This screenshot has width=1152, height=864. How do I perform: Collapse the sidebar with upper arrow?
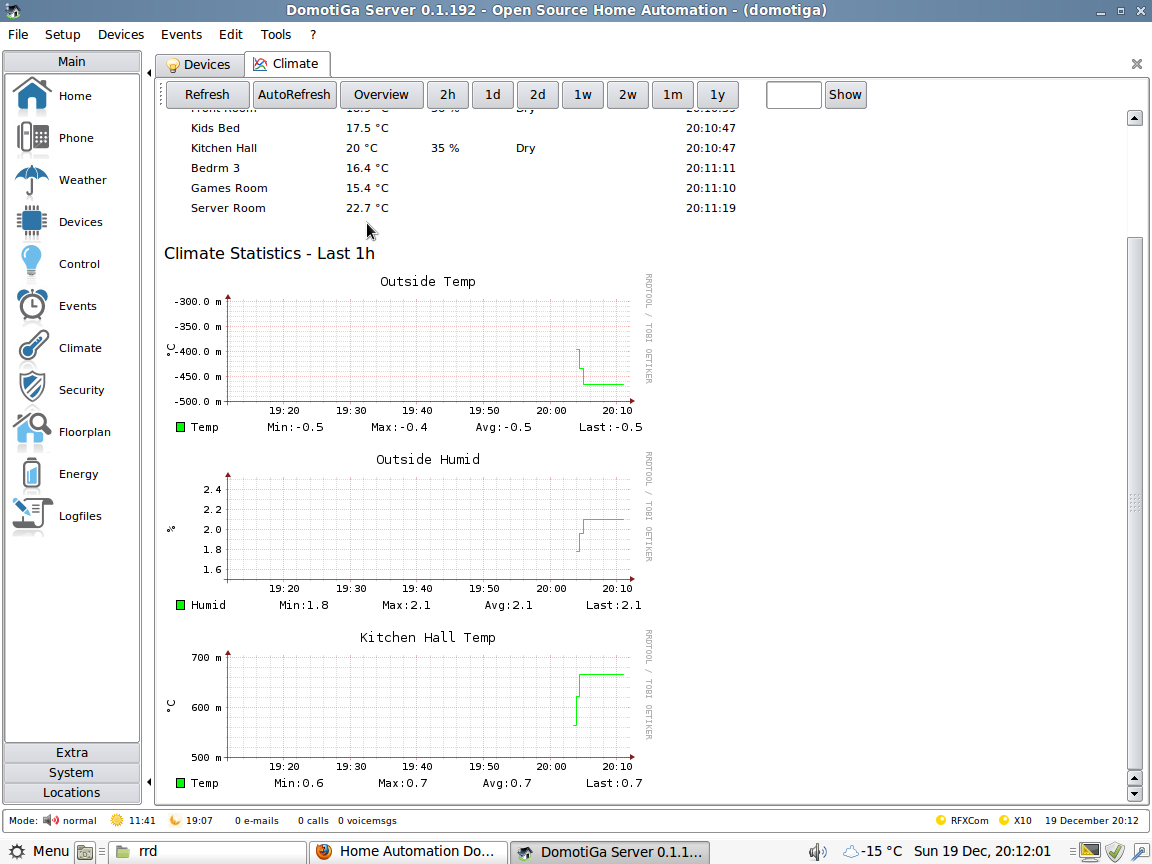(x=149, y=73)
